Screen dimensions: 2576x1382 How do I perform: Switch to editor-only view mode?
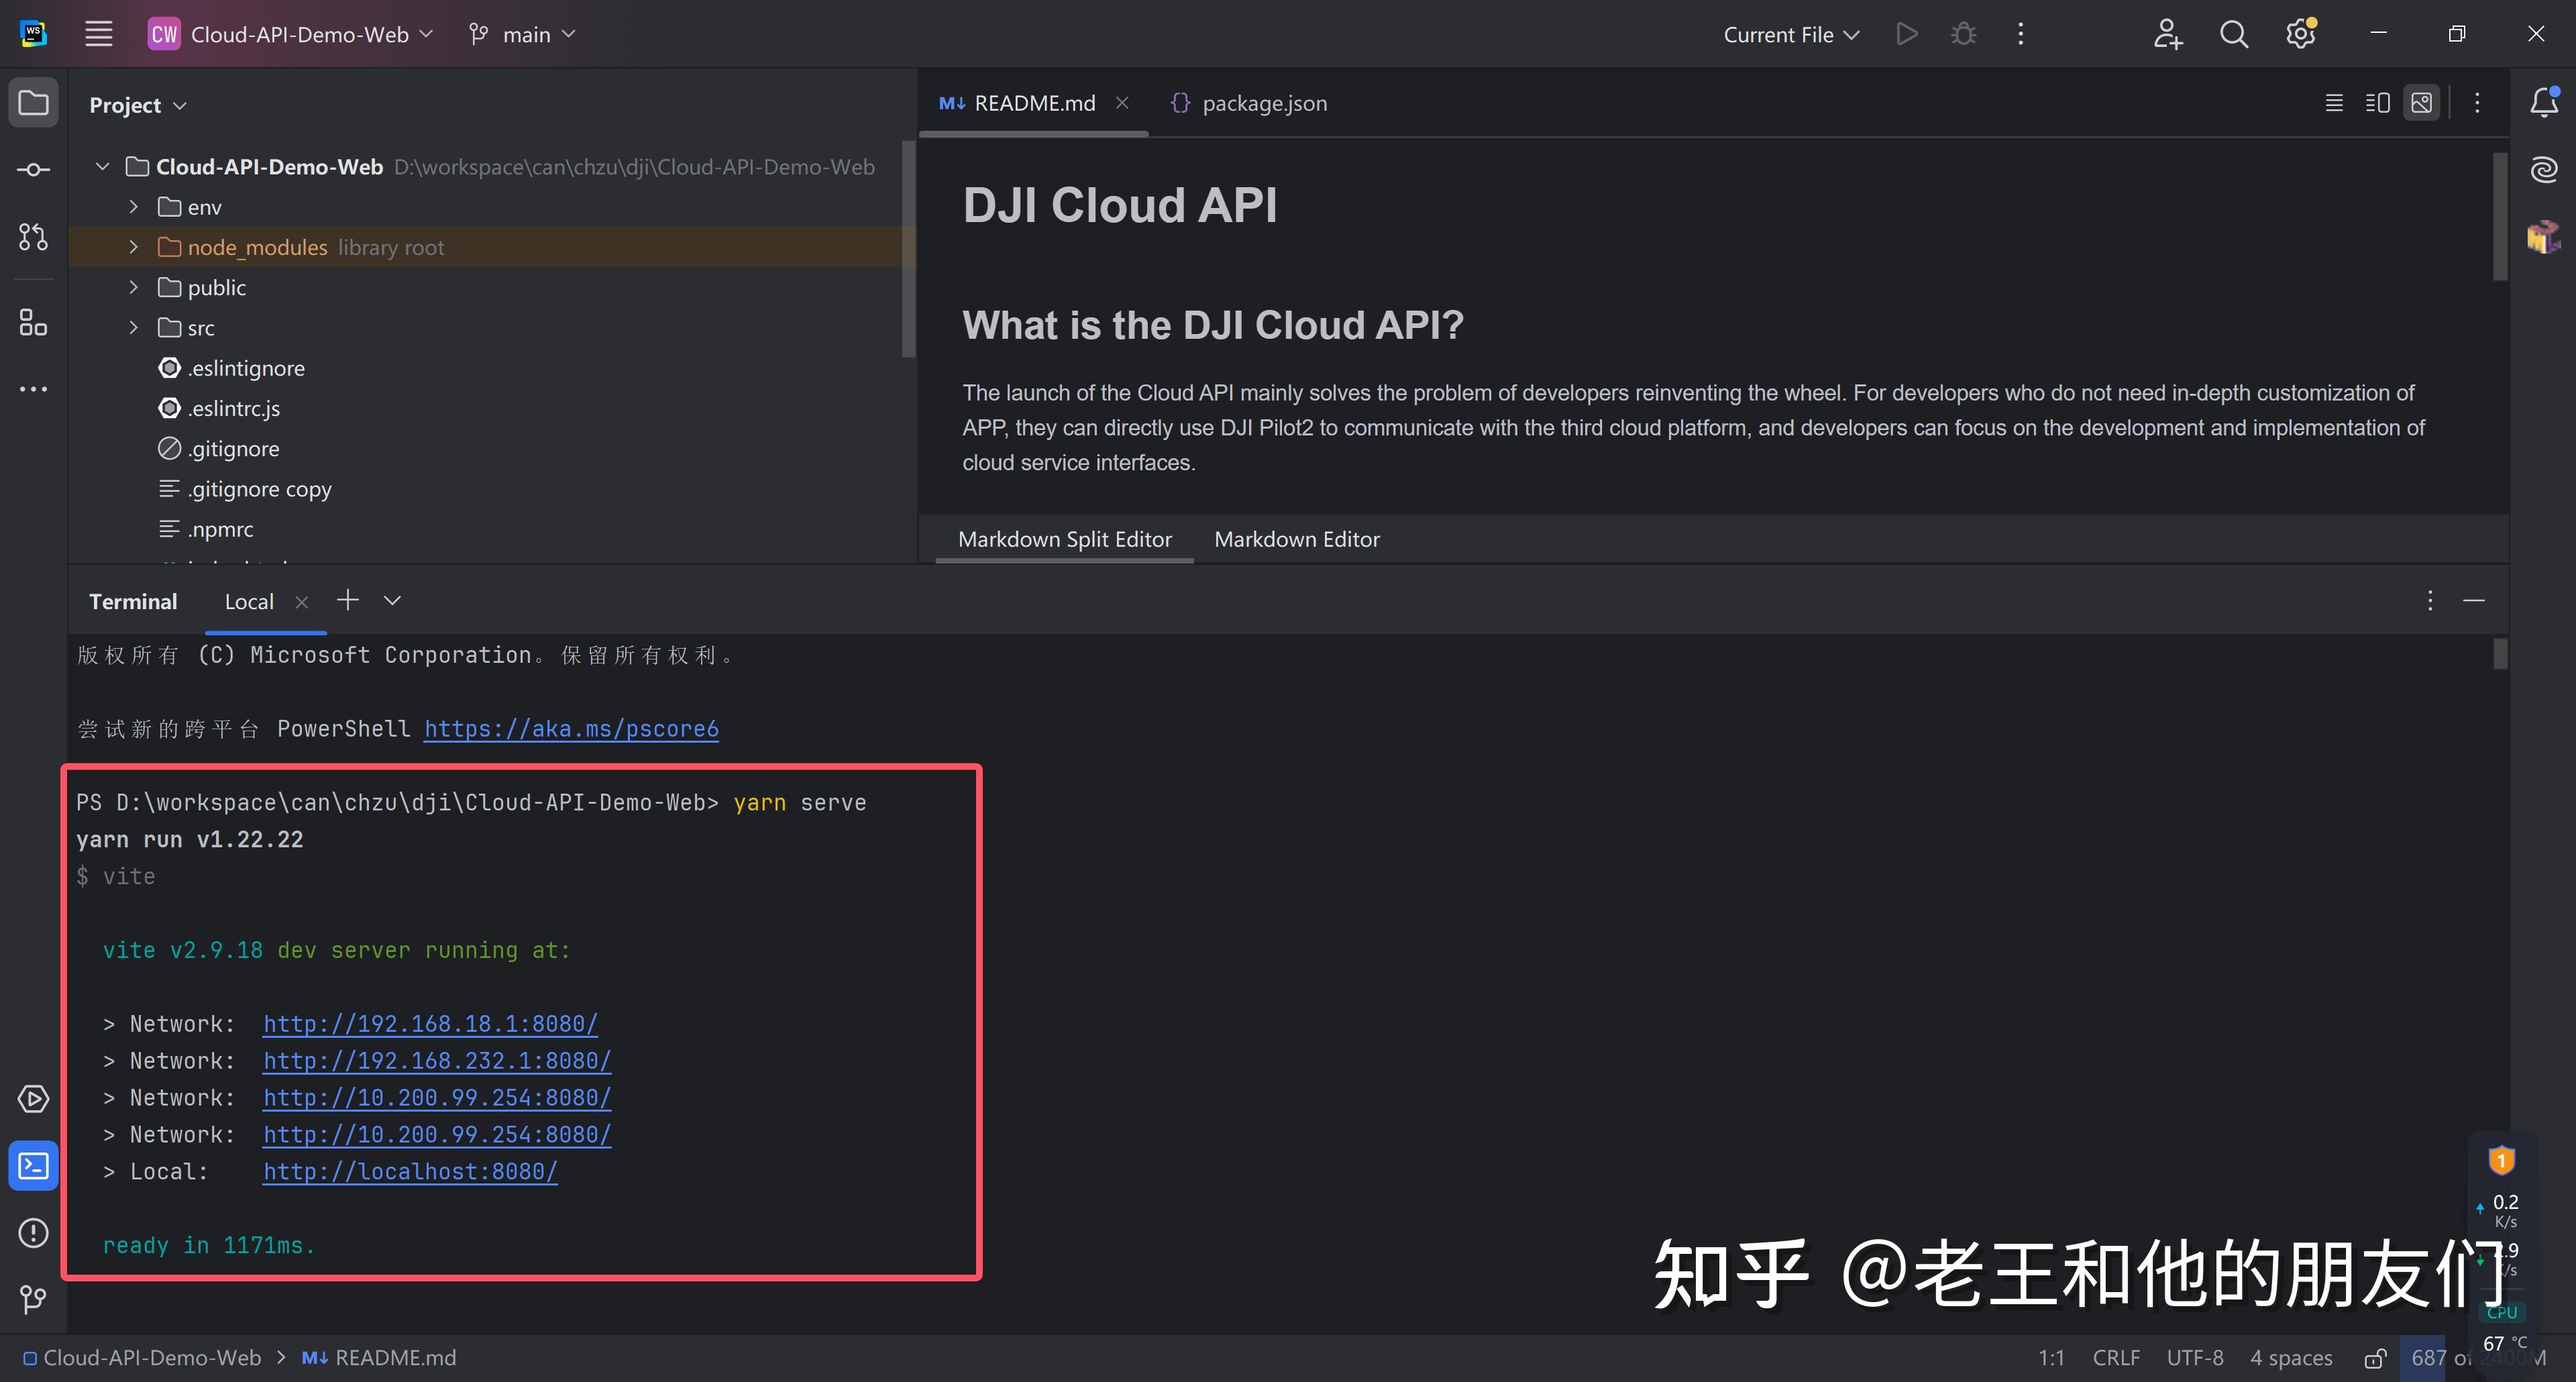[x=2334, y=103]
